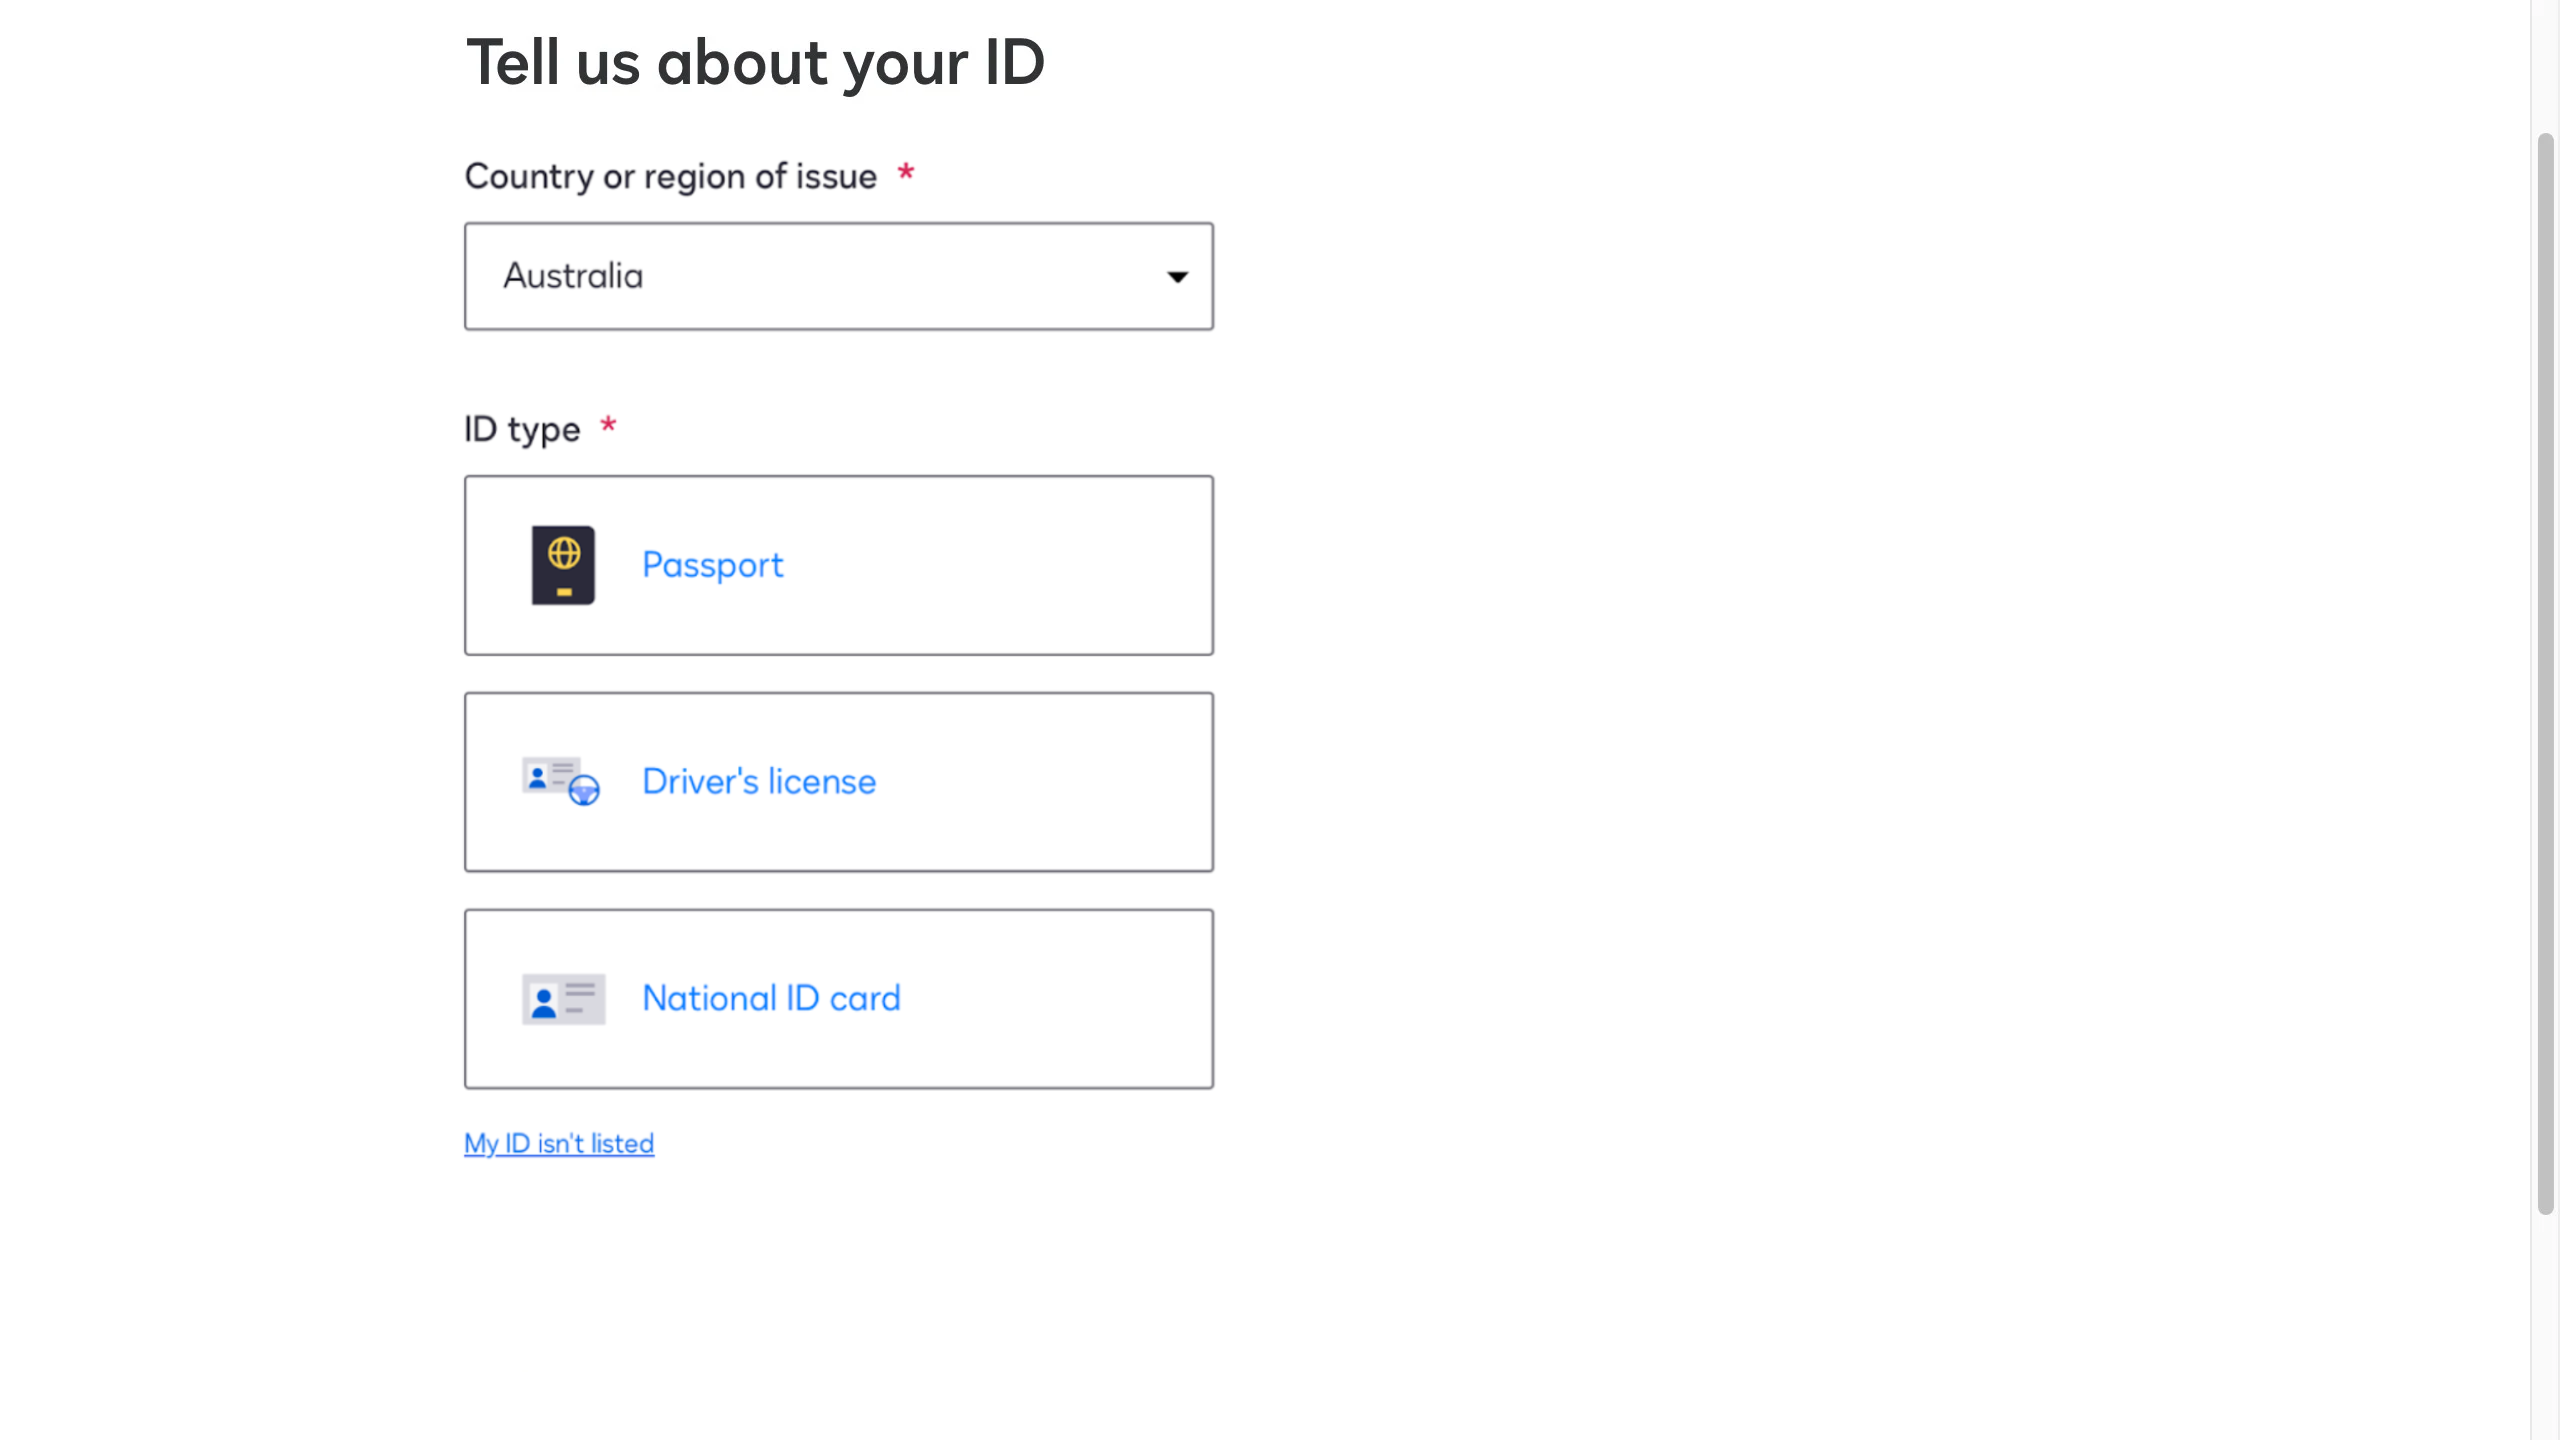Click the "Australia" text in the country field
The height and width of the screenshot is (1440, 2560).
[x=573, y=276]
